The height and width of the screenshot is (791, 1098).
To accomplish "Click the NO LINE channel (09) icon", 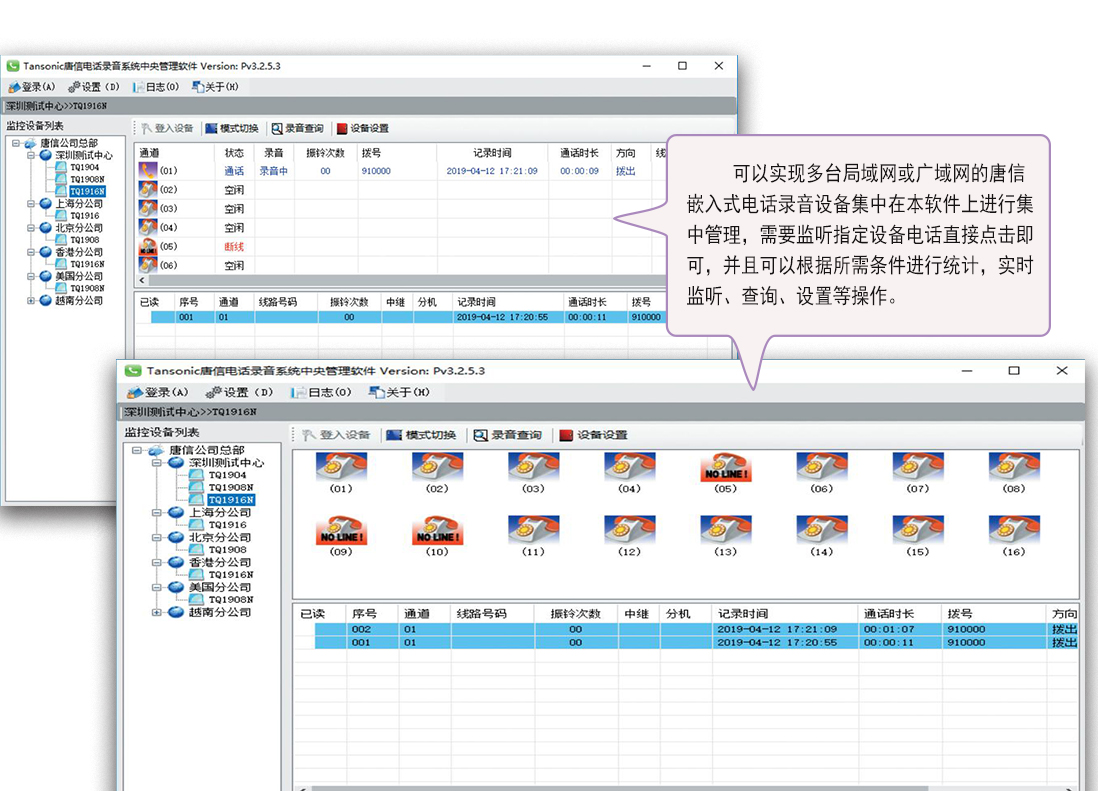I will coord(341,530).
